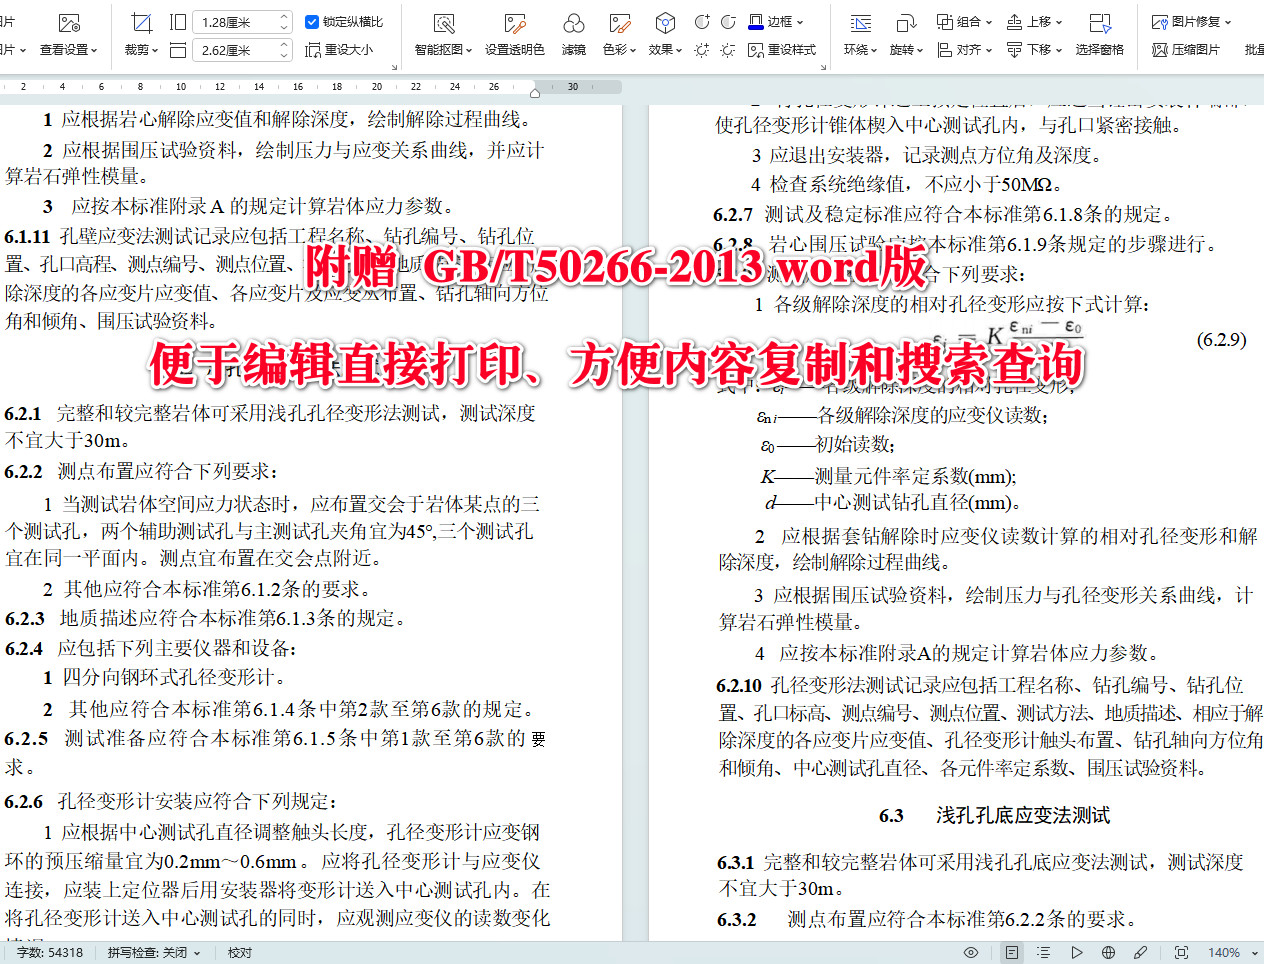
Task: Click the 环绕 text wrap icon
Action: [860, 22]
